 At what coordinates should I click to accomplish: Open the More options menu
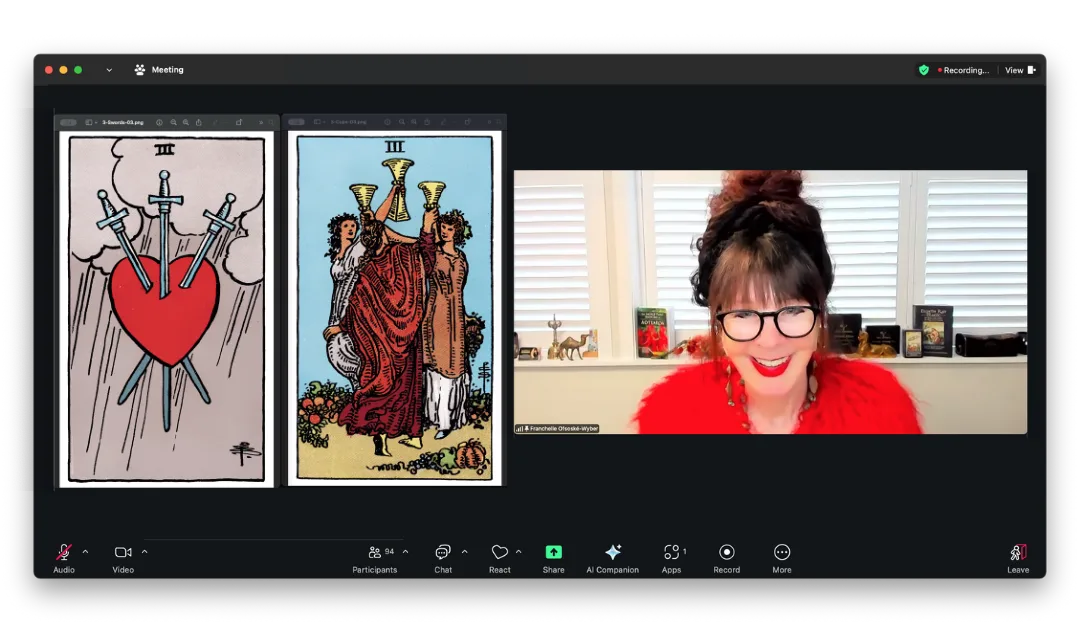click(x=782, y=553)
